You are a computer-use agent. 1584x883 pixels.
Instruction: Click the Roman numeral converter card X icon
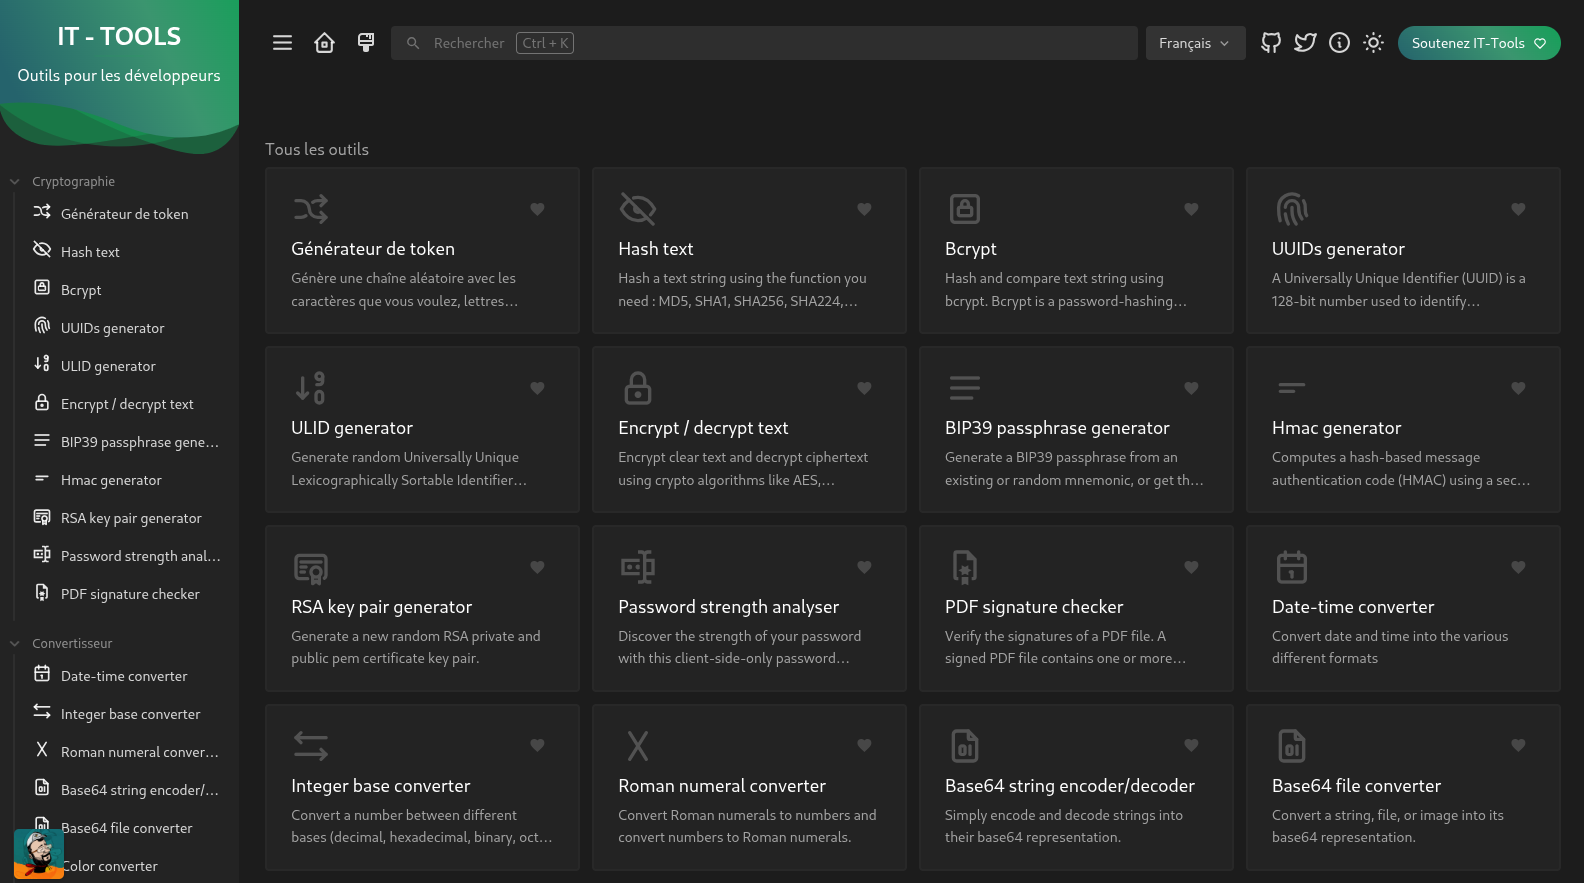click(638, 746)
